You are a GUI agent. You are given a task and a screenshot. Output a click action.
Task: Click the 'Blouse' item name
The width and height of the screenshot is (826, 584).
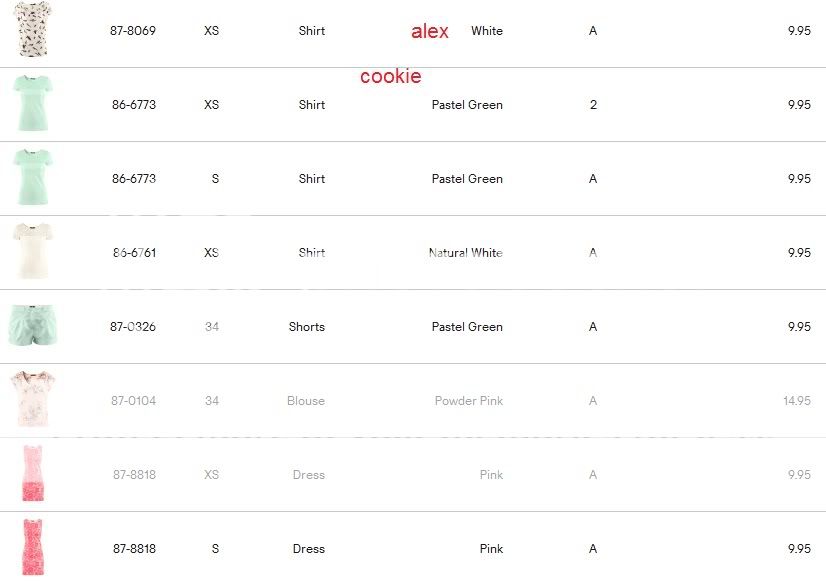point(305,401)
